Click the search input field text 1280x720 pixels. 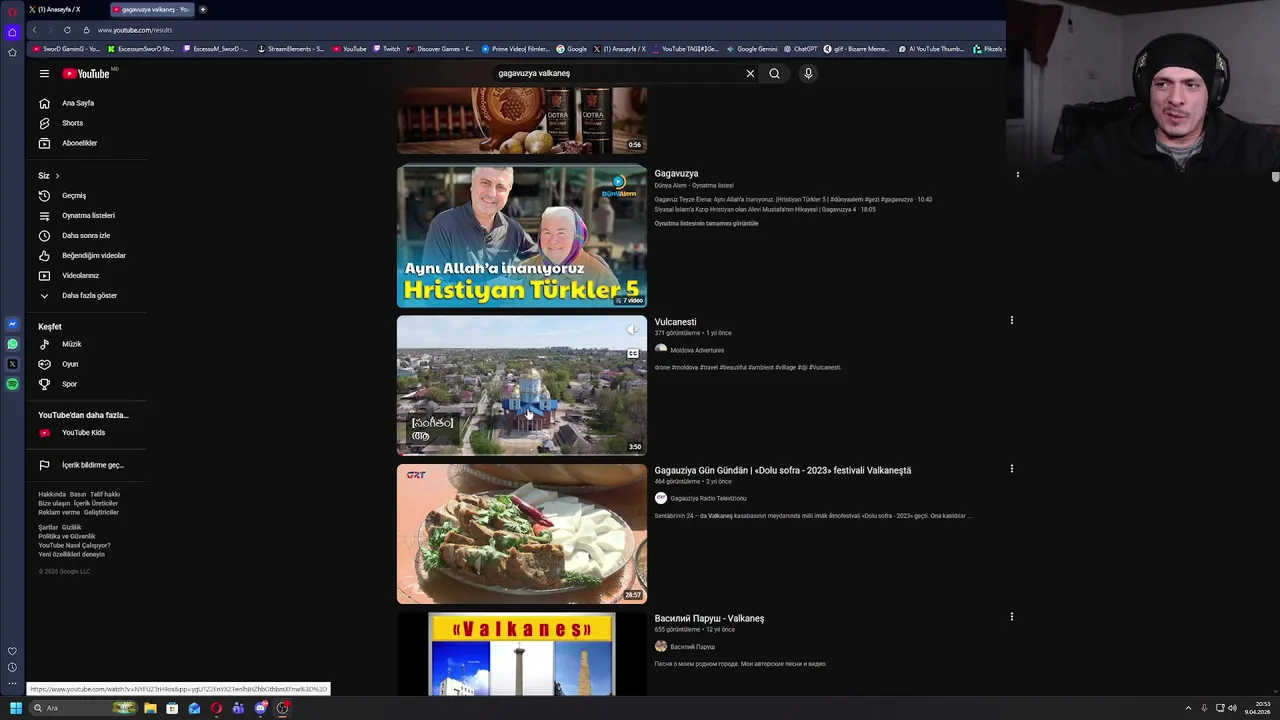[x=534, y=73]
